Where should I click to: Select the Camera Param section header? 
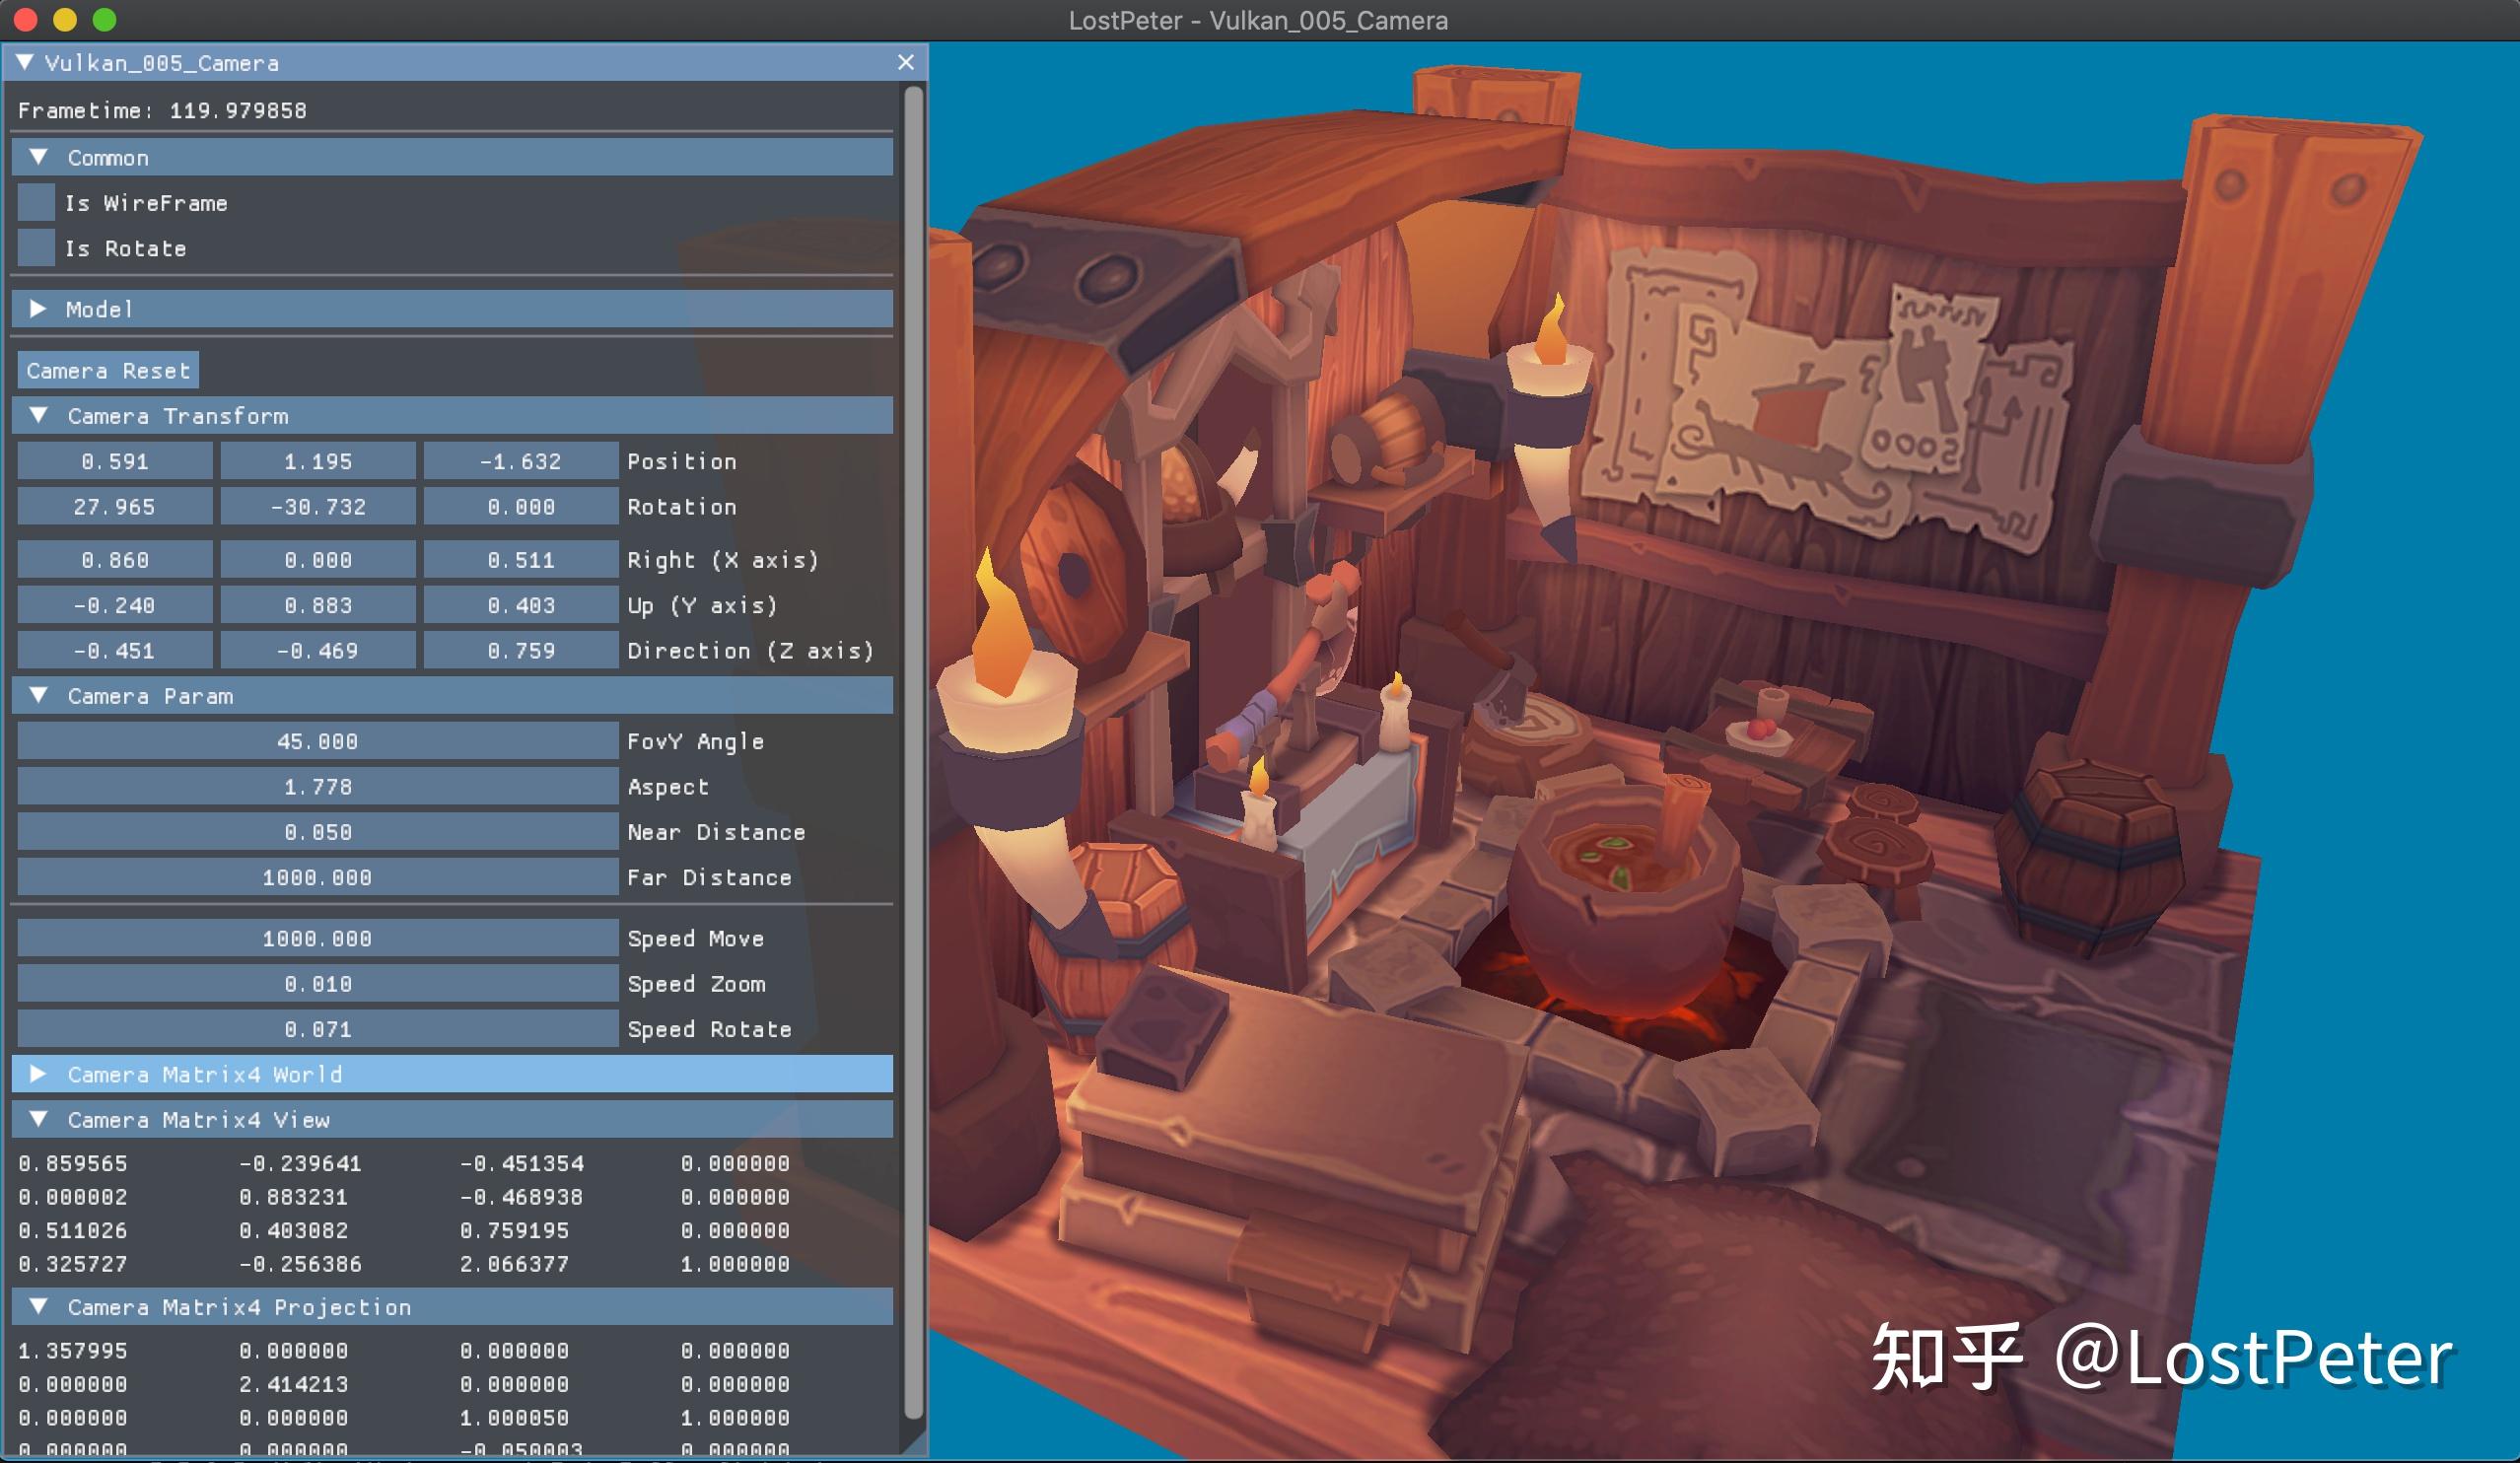pyautogui.click(x=150, y=696)
